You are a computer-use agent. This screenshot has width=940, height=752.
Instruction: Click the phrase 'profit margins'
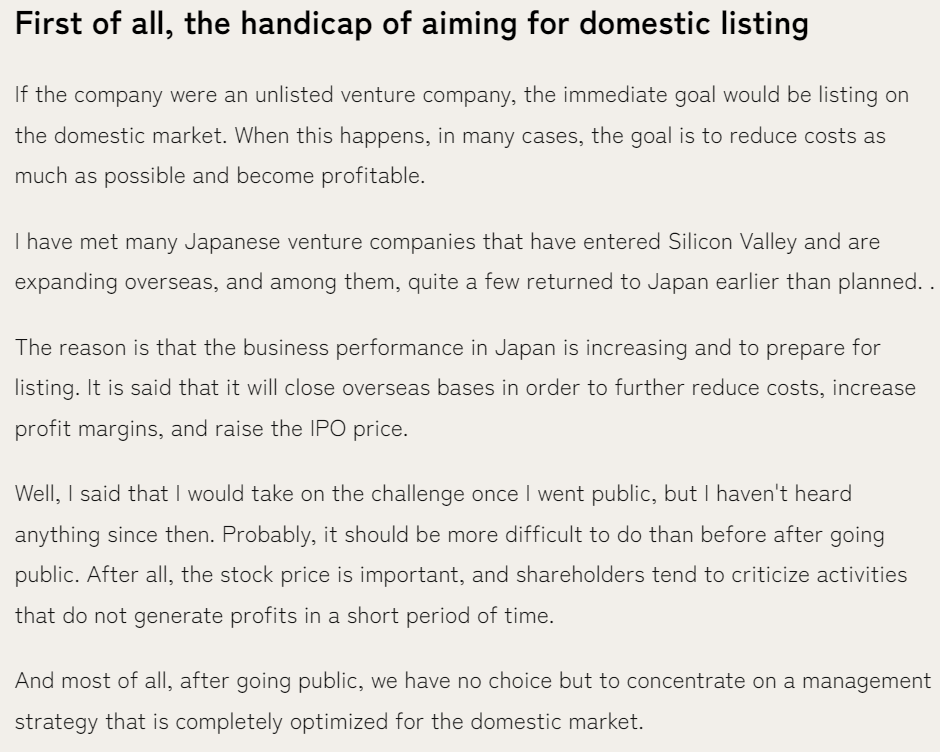point(88,429)
